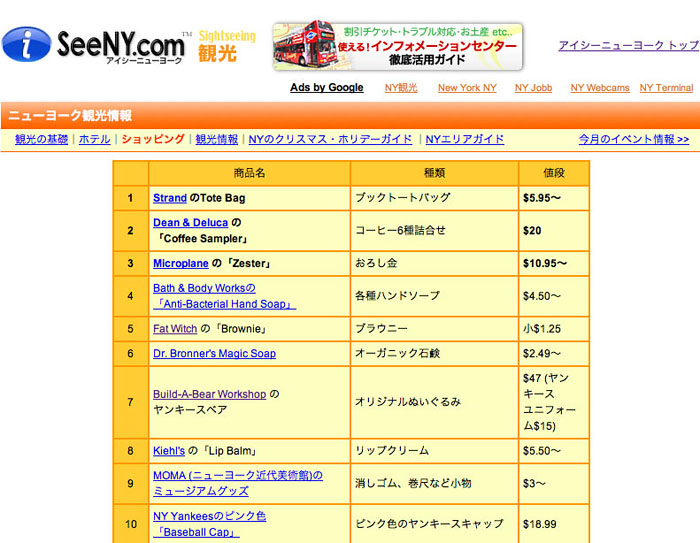The height and width of the screenshot is (543, 700).
Task: Open the red tour bus information center banner
Action: (x=397, y=46)
